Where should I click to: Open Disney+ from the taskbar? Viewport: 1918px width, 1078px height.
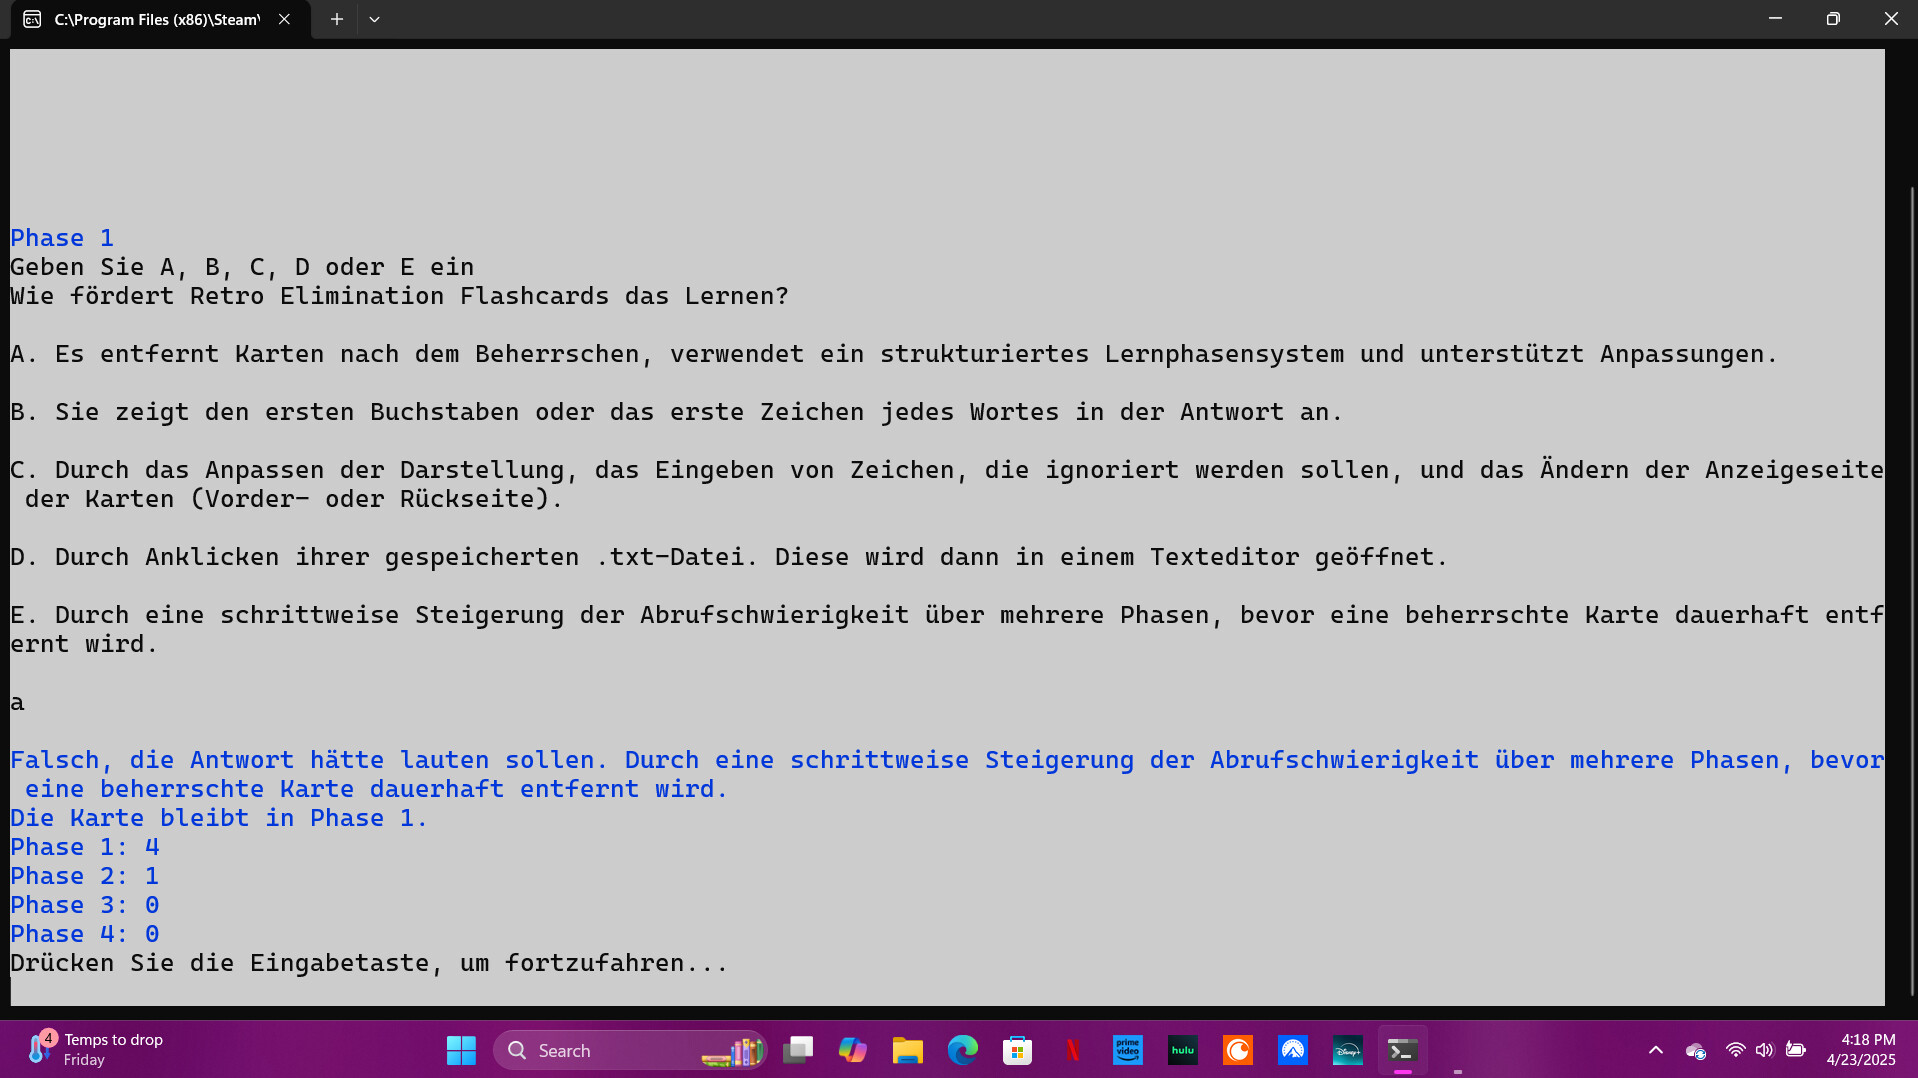(x=1348, y=1050)
